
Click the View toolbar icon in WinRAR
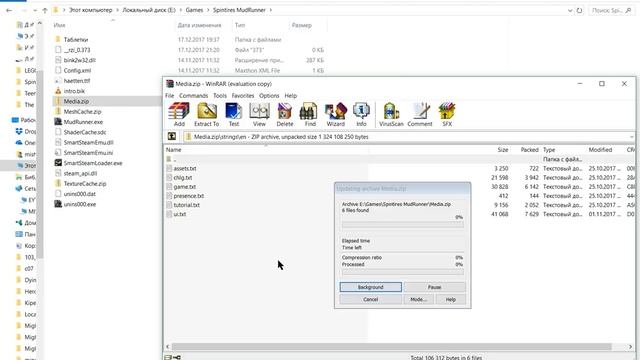click(x=259, y=114)
